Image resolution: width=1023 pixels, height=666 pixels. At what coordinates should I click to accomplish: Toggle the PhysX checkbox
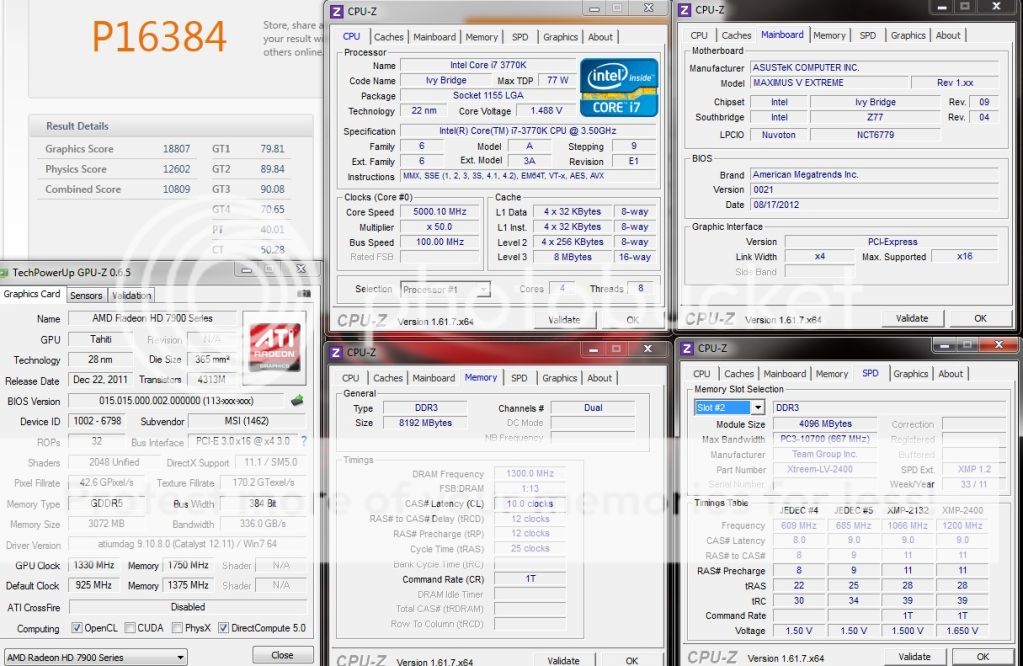click(178, 629)
